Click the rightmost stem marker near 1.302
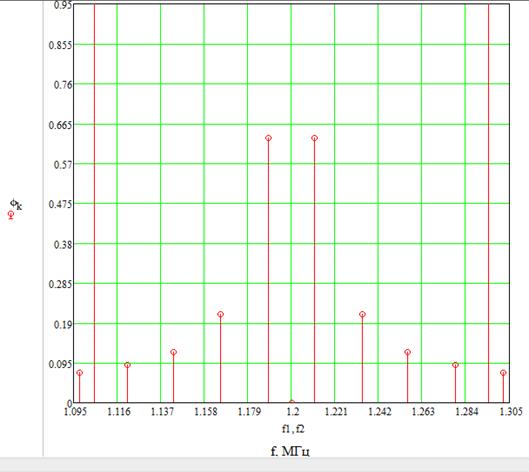Screen dimensions: 529x472 tap(503, 373)
